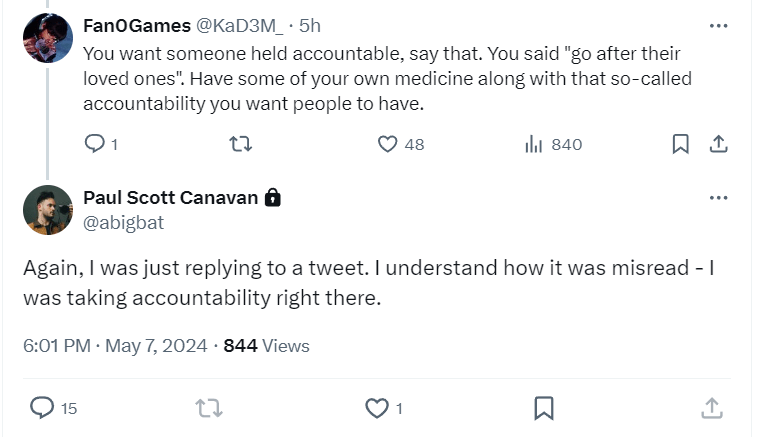The width and height of the screenshot is (767, 437).
Task: Reply to Paul Scott Canavan's tweet
Action: 42,407
